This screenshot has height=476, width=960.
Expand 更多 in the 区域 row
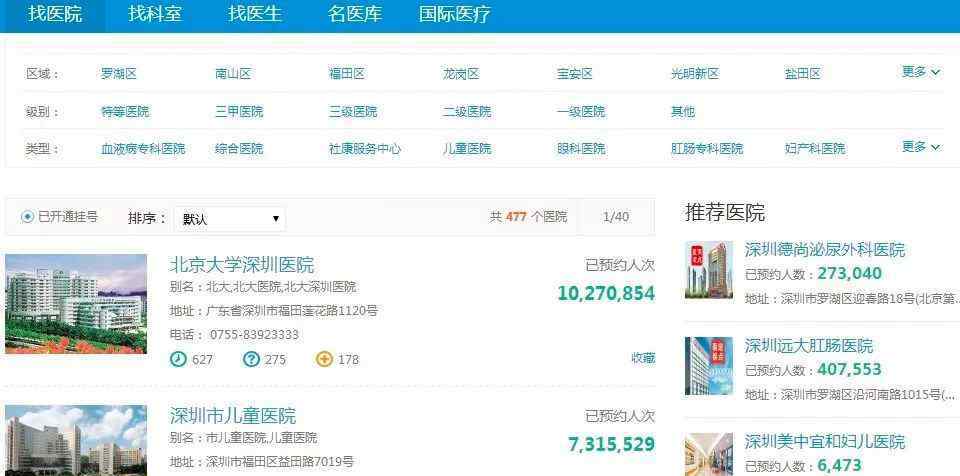click(921, 72)
